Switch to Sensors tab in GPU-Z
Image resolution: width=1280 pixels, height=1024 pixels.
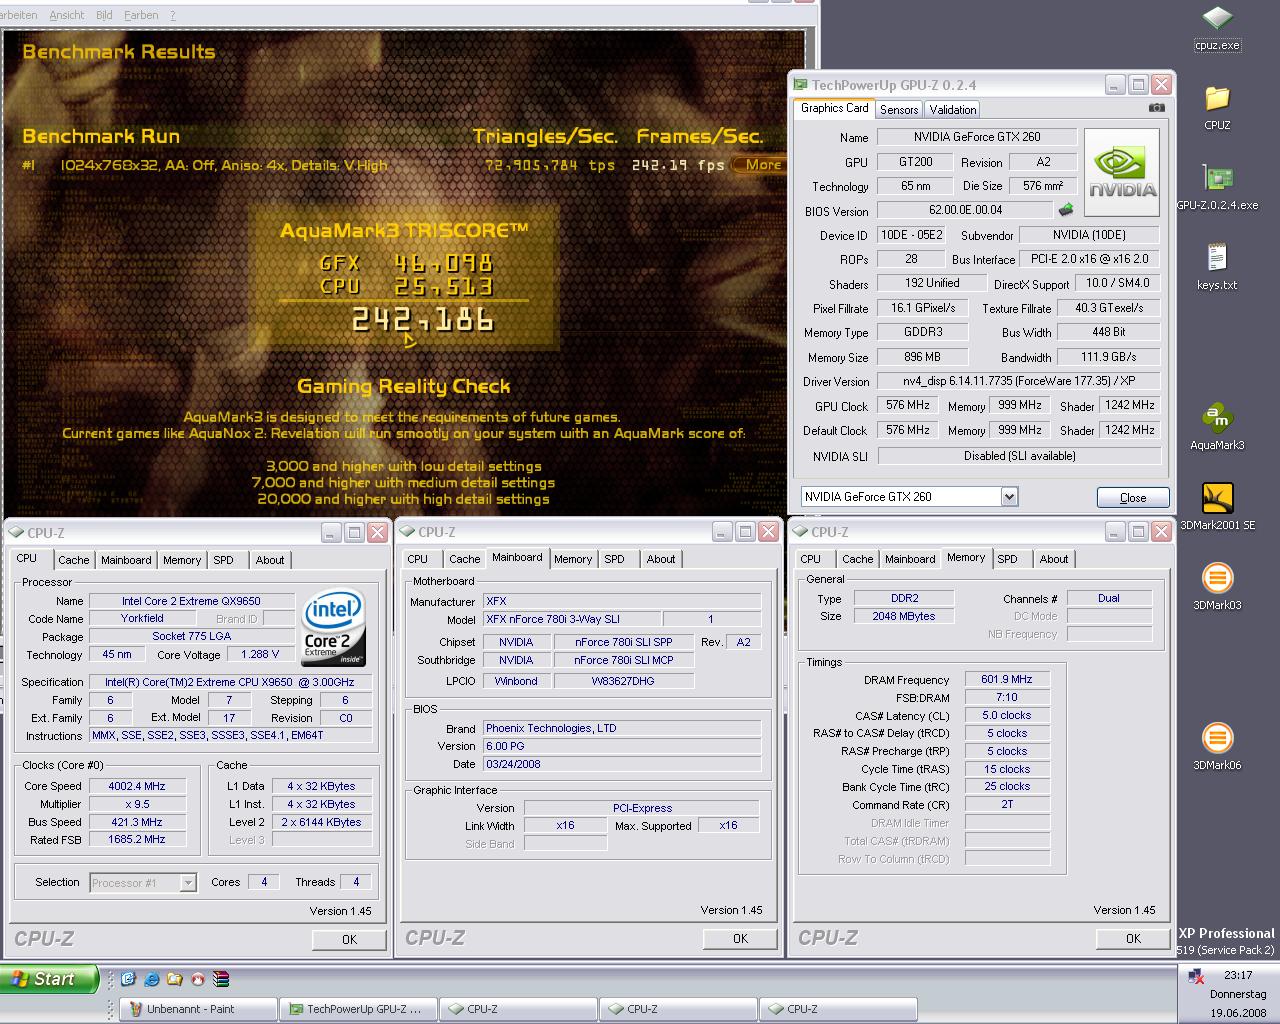click(x=899, y=110)
